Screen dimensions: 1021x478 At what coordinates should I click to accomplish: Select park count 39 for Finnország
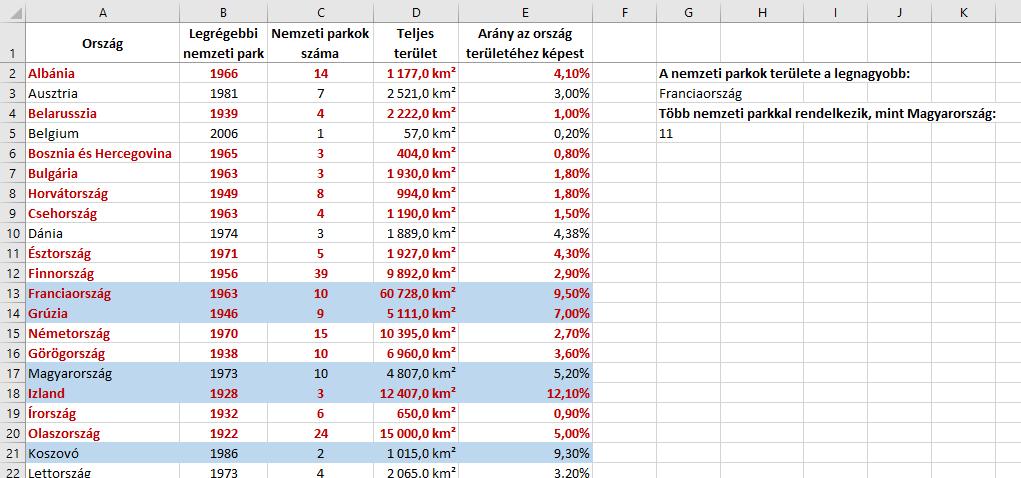point(320,274)
